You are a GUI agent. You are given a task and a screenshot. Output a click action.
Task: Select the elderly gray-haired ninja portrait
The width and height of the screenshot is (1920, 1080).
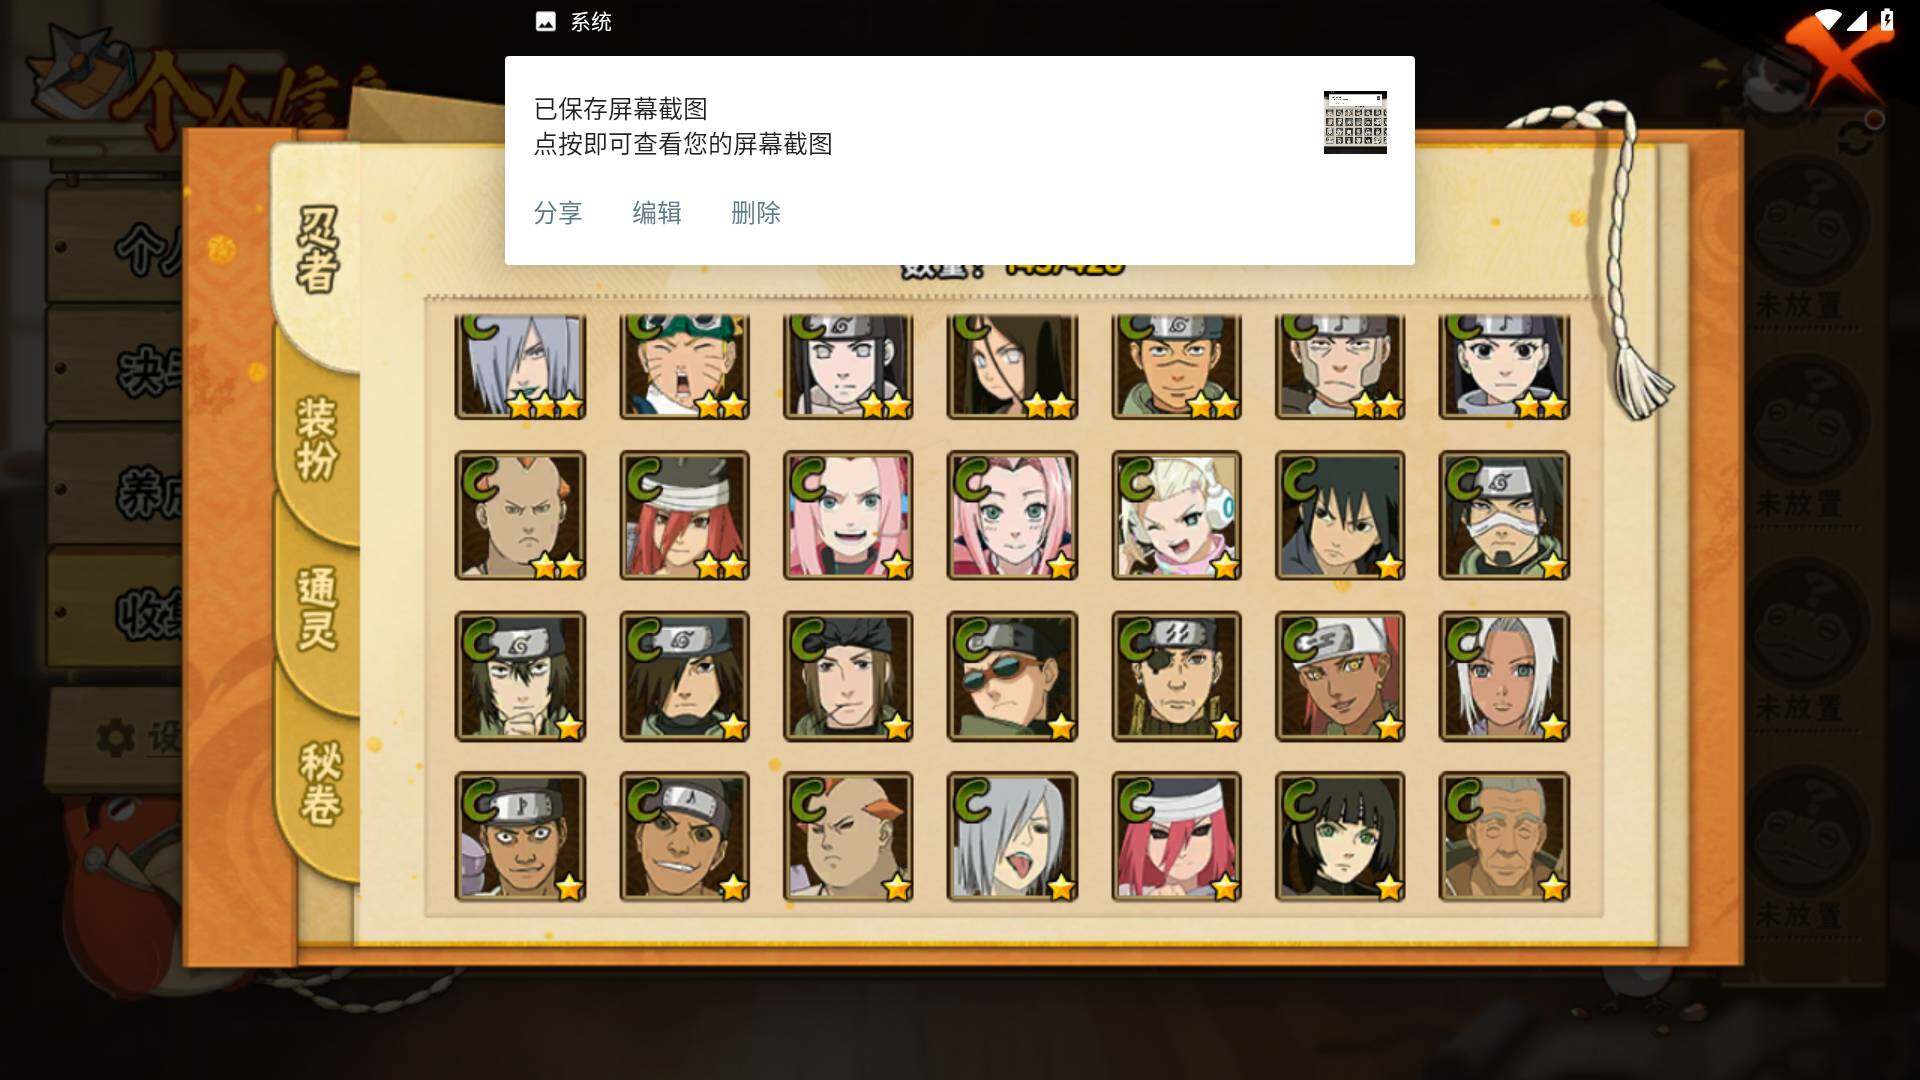pos(1504,836)
